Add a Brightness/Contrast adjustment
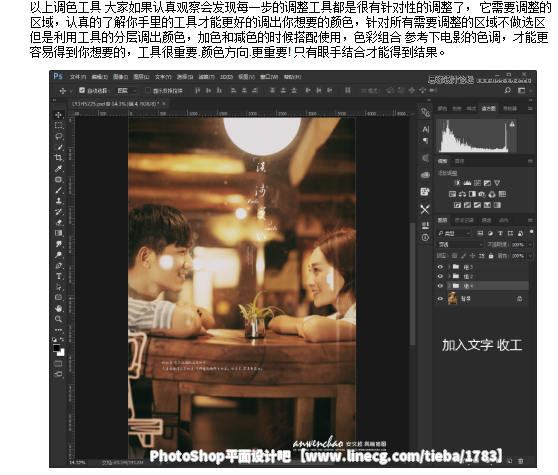 pos(457,183)
